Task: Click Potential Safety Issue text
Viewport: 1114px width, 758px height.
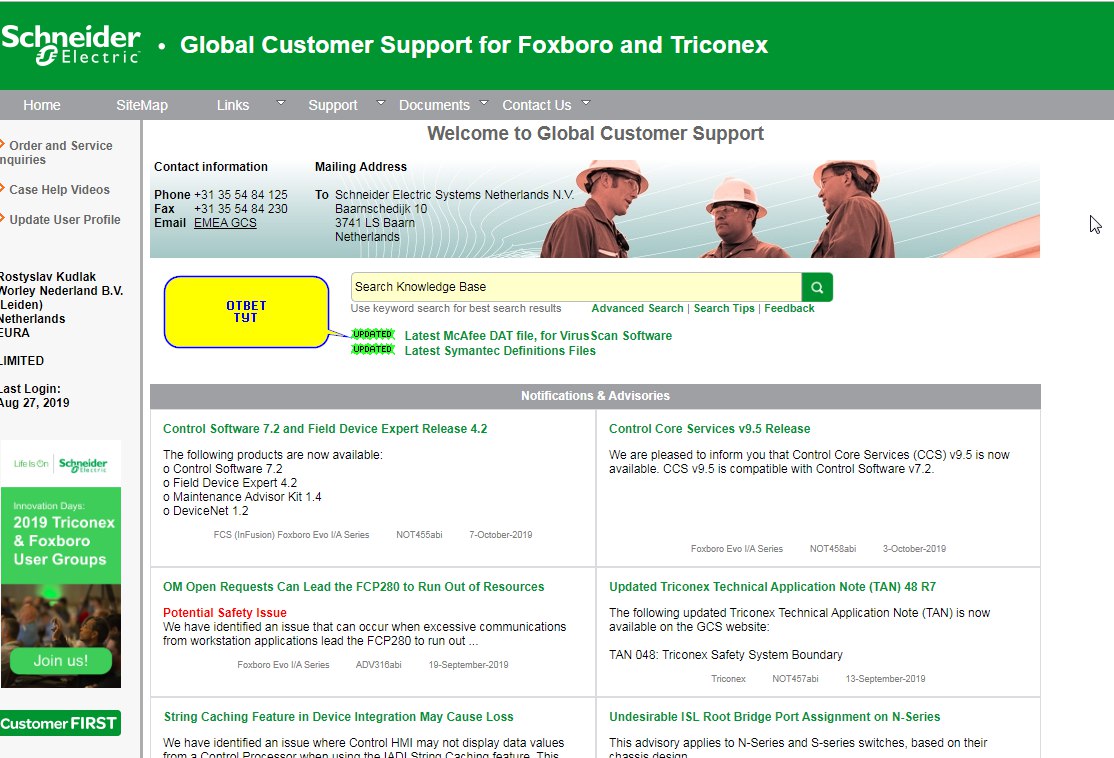Action: [225, 612]
